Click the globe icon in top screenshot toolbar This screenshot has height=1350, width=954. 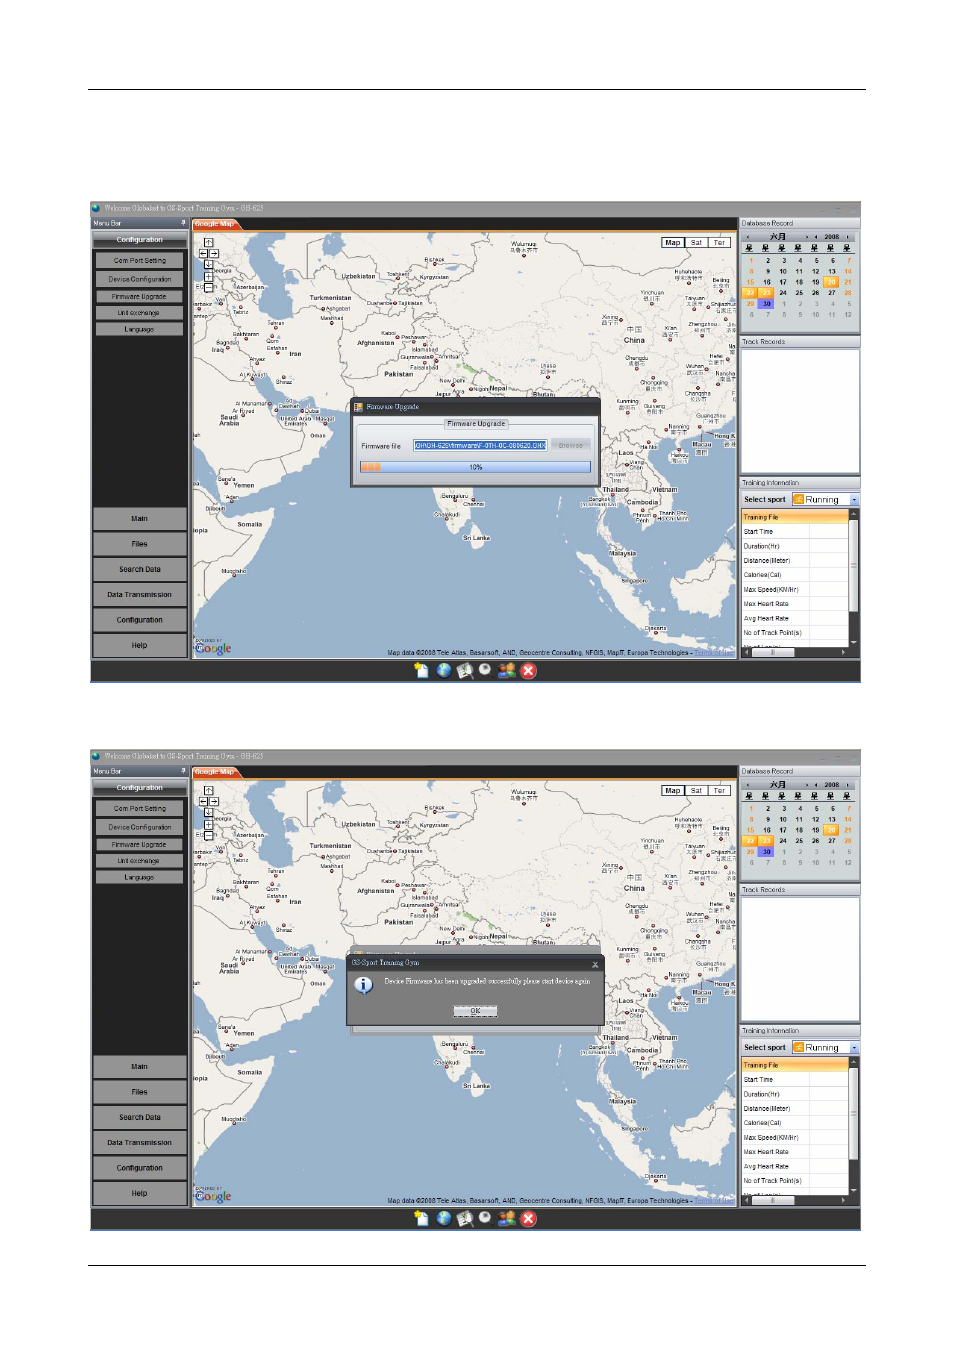(x=444, y=670)
